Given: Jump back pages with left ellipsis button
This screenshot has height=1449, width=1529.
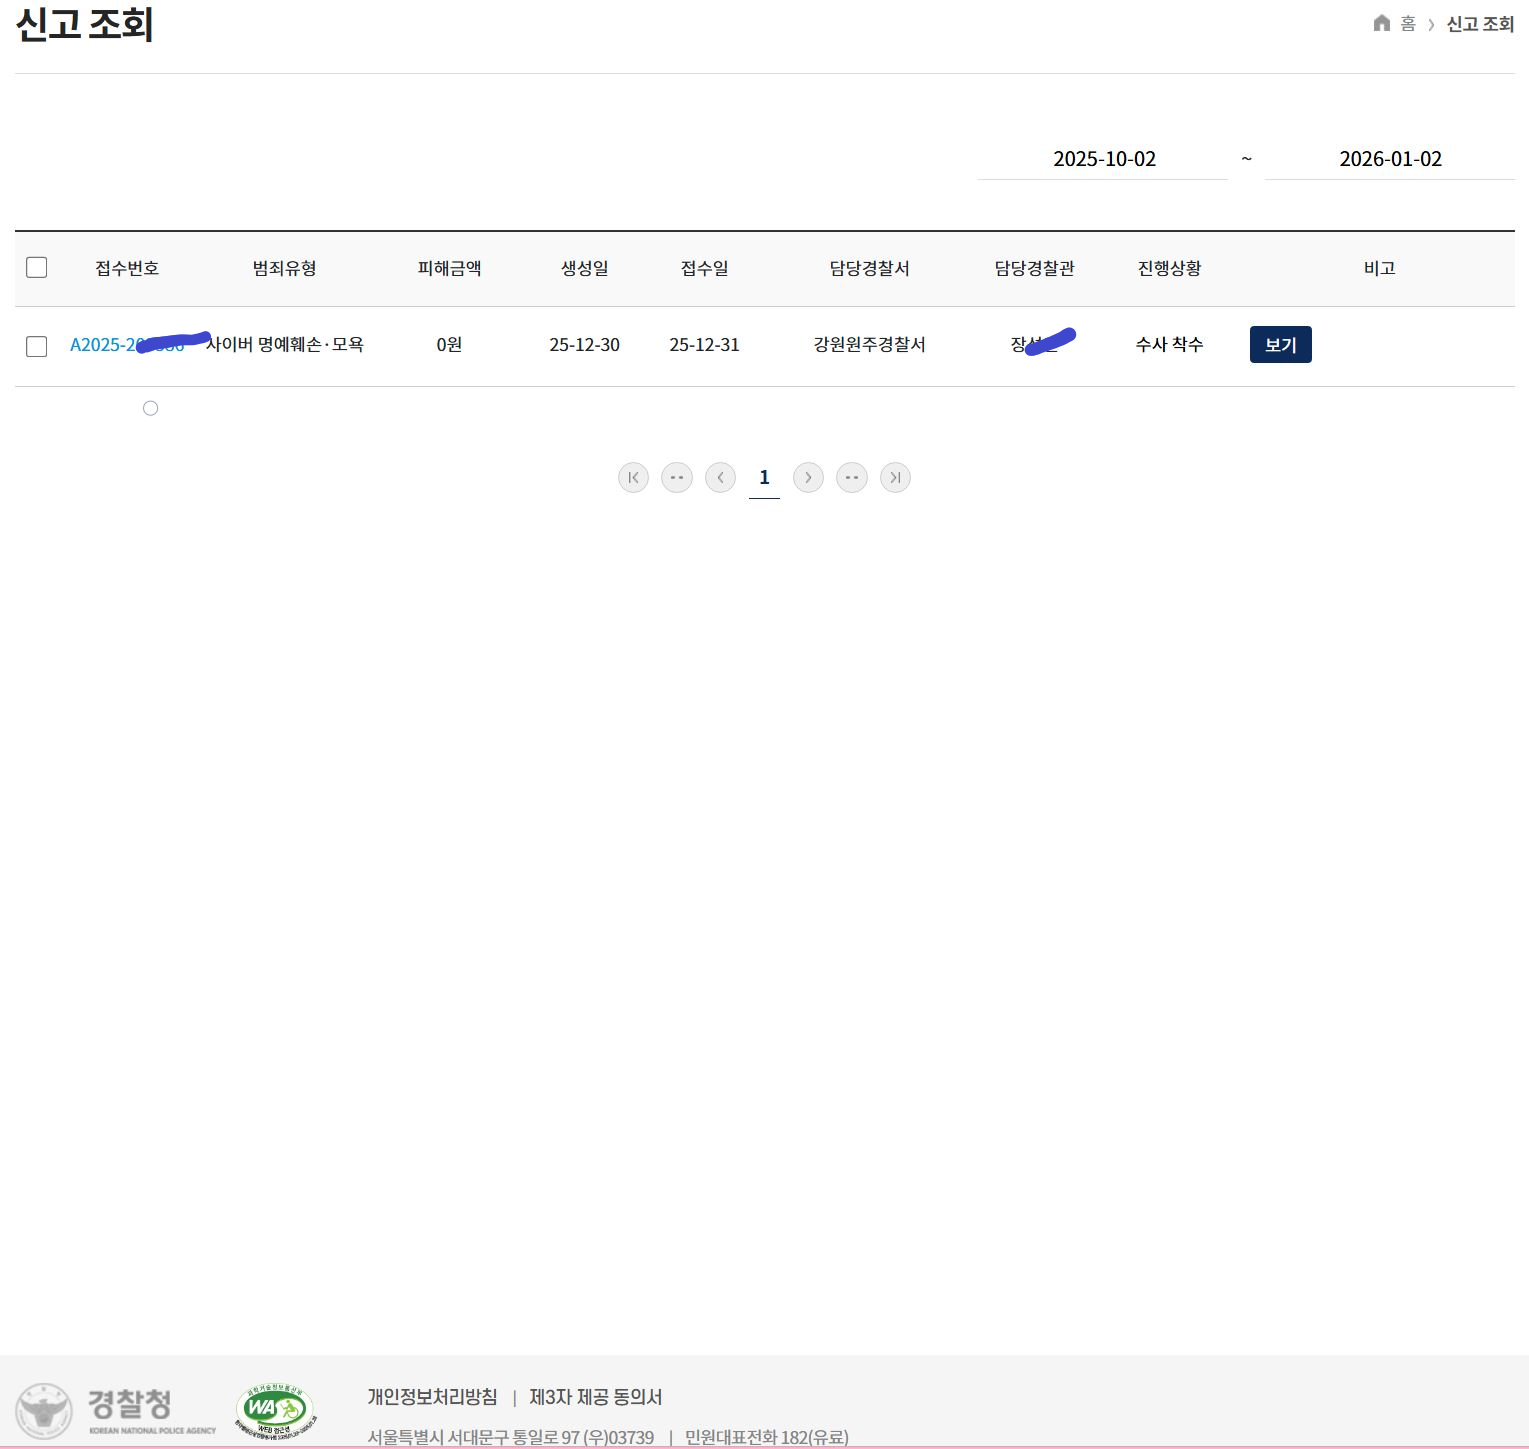Looking at the screenshot, I should click(x=677, y=478).
